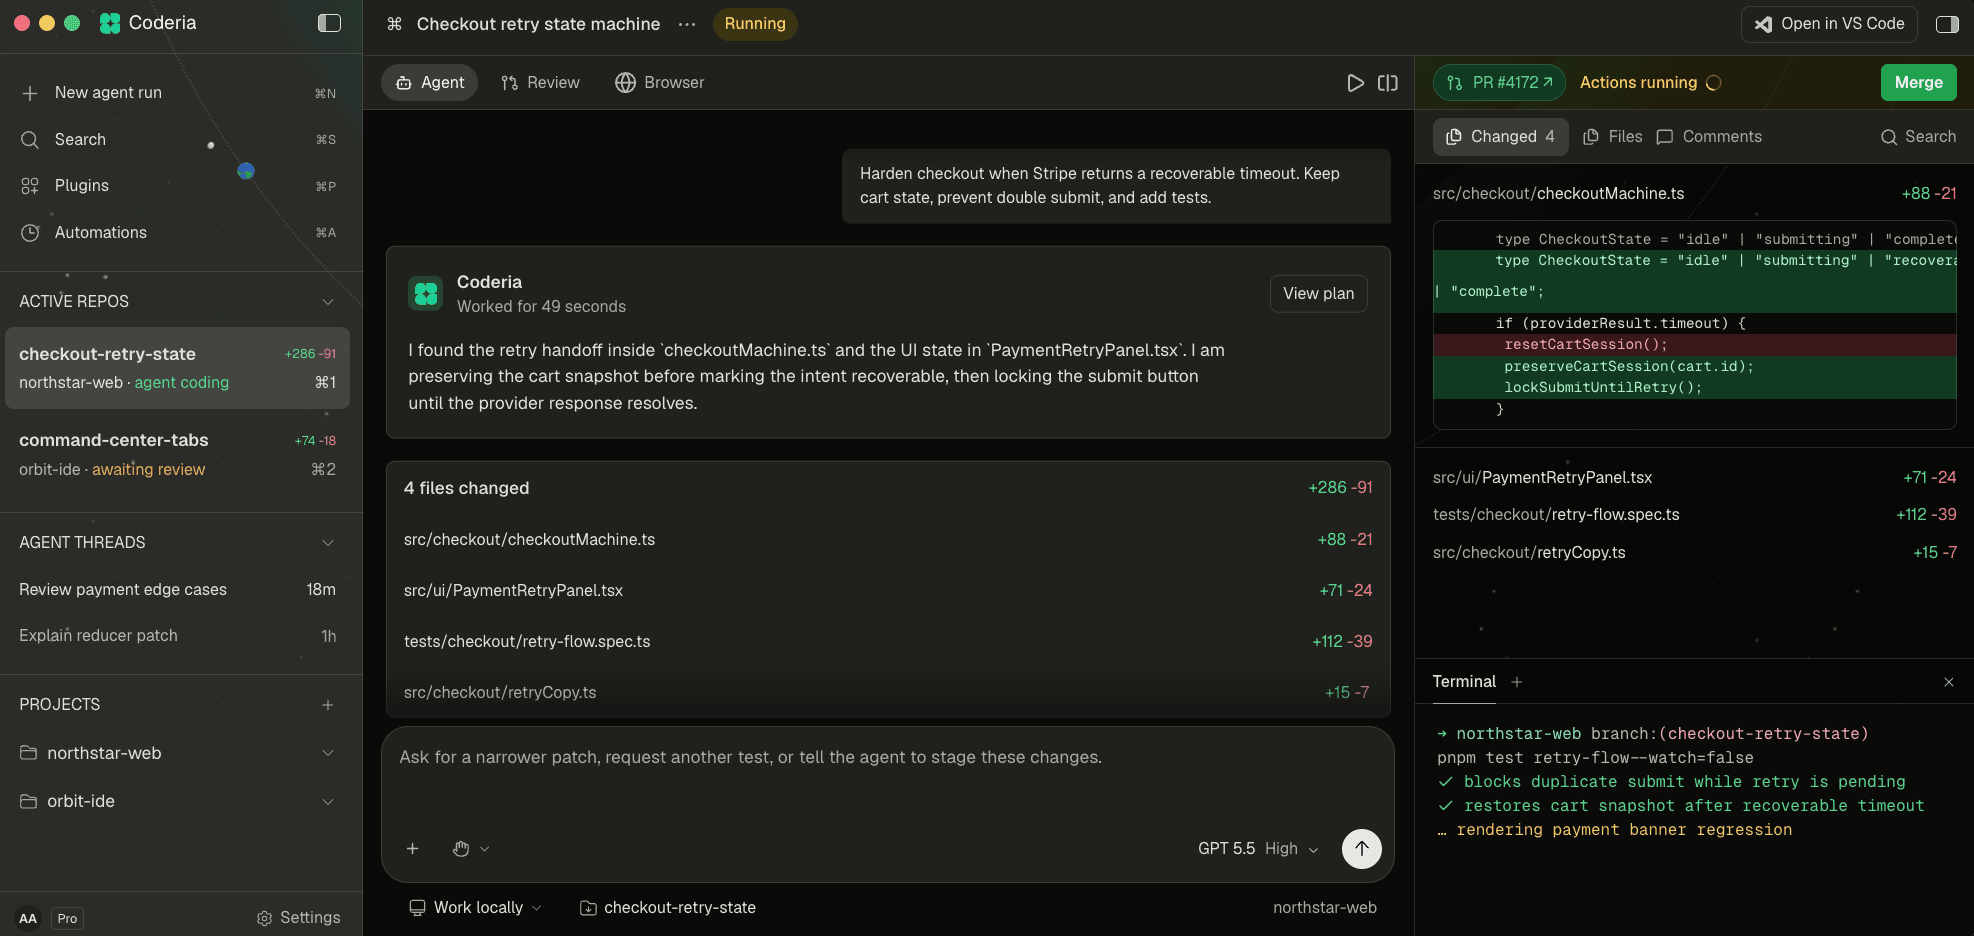Click the removed resetCartSession() diff line
Image resolution: width=1974 pixels, height=936 pixels.
1694,345
